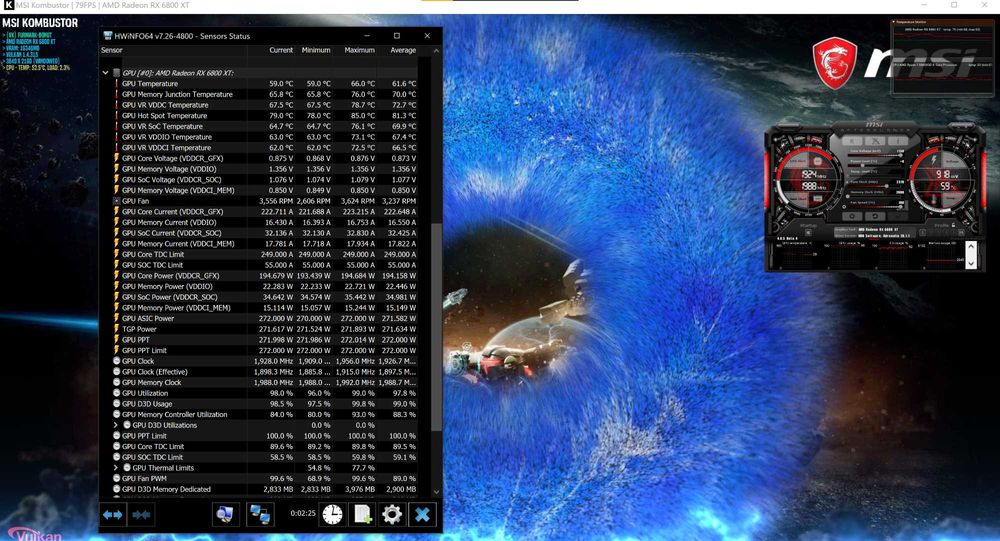Click the HWiNFO64 title bar icon
The width and height of the screenshot is (1000, 541).
coord(108,36)
